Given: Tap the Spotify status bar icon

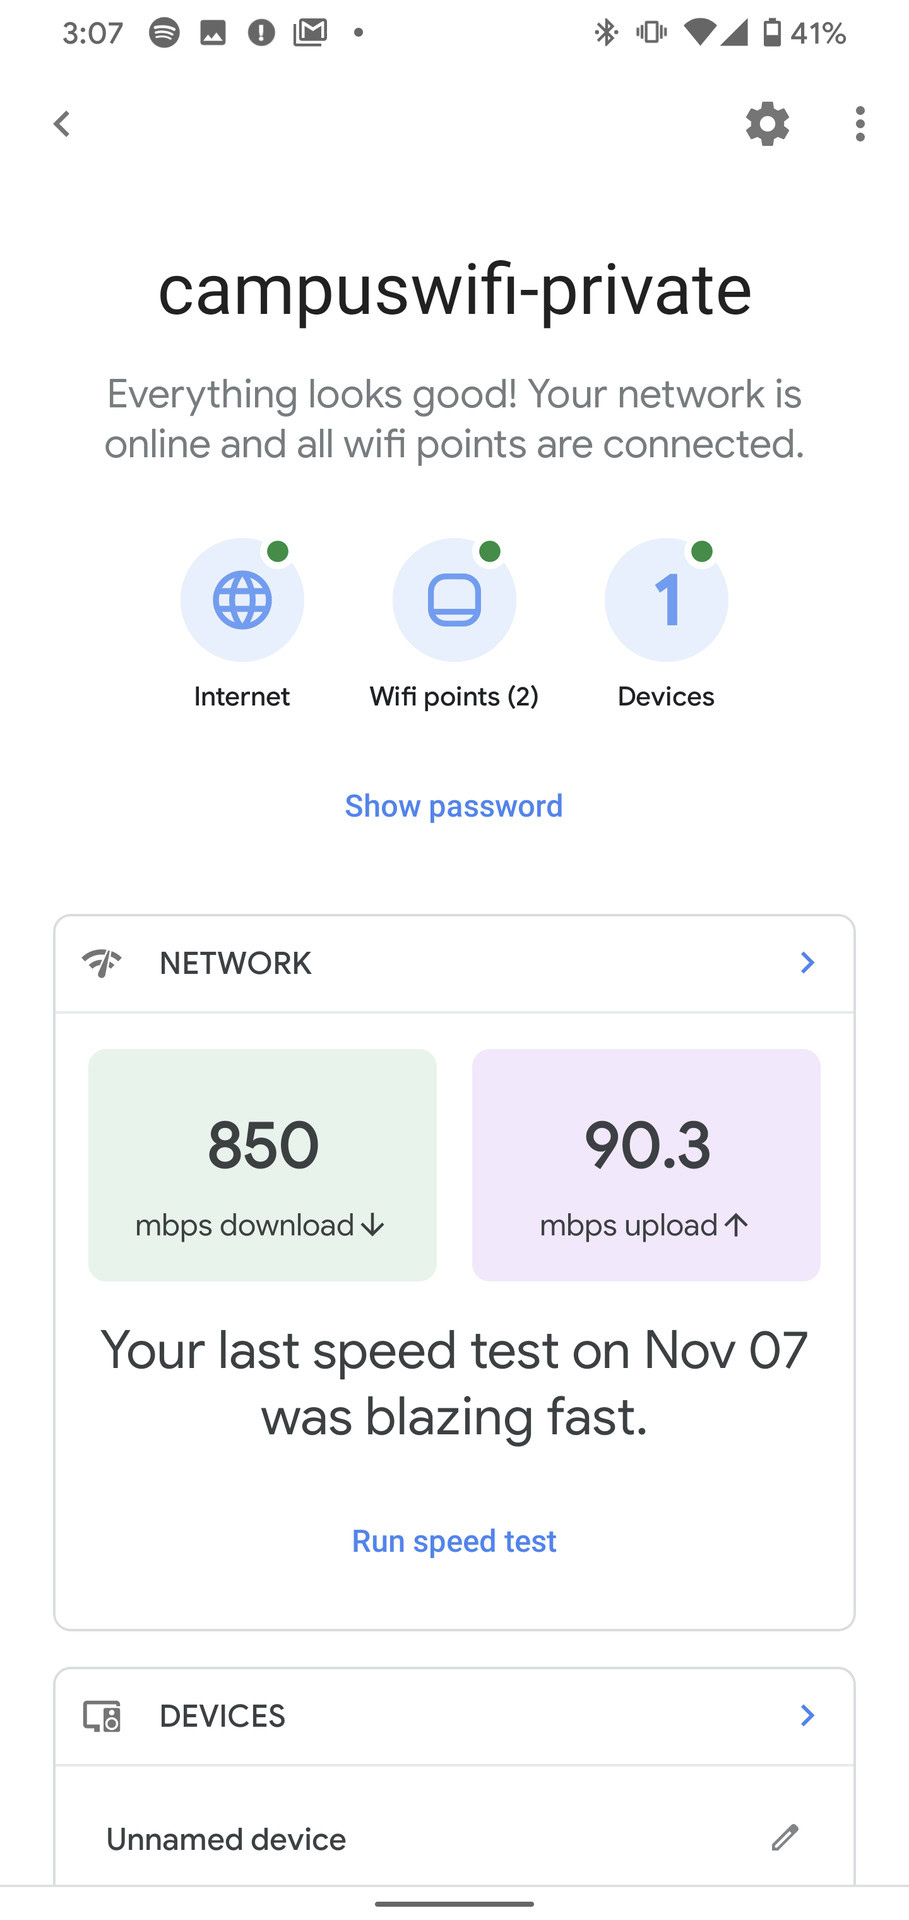Looking at the screenshot, I should coord(164,33).
